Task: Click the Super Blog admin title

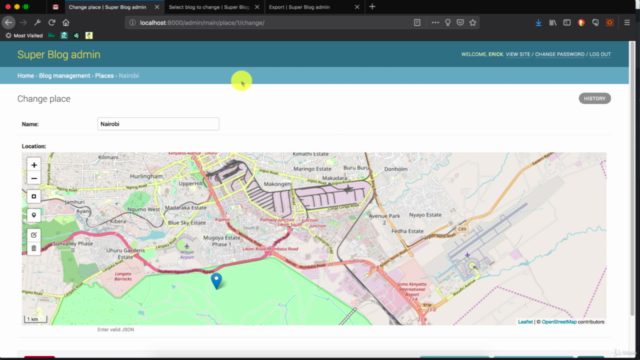Action: click(59, 54)
